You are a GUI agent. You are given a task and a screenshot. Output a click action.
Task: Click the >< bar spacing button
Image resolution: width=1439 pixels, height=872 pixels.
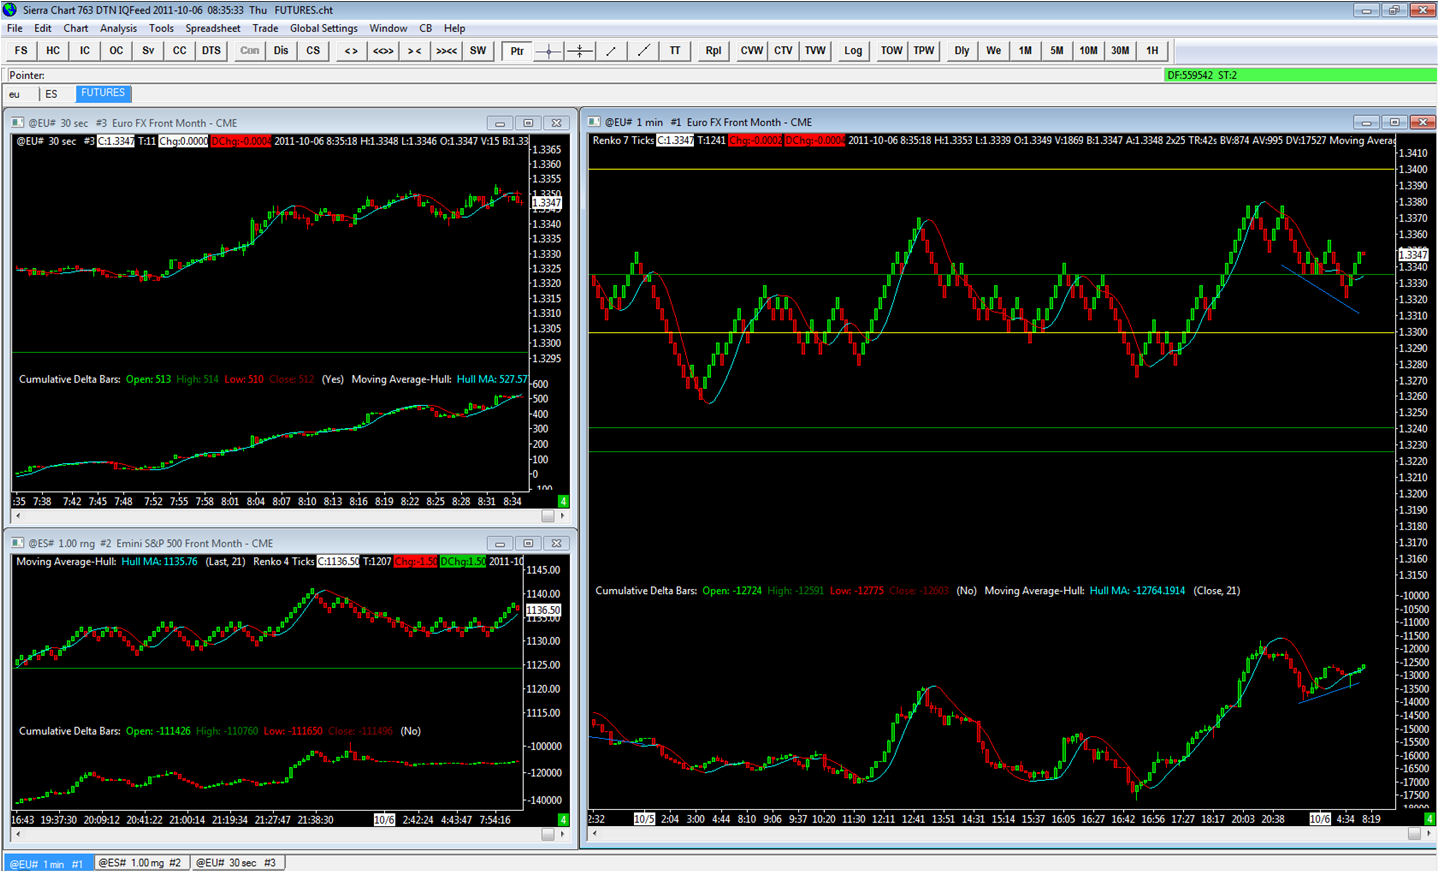pos(414,51)
